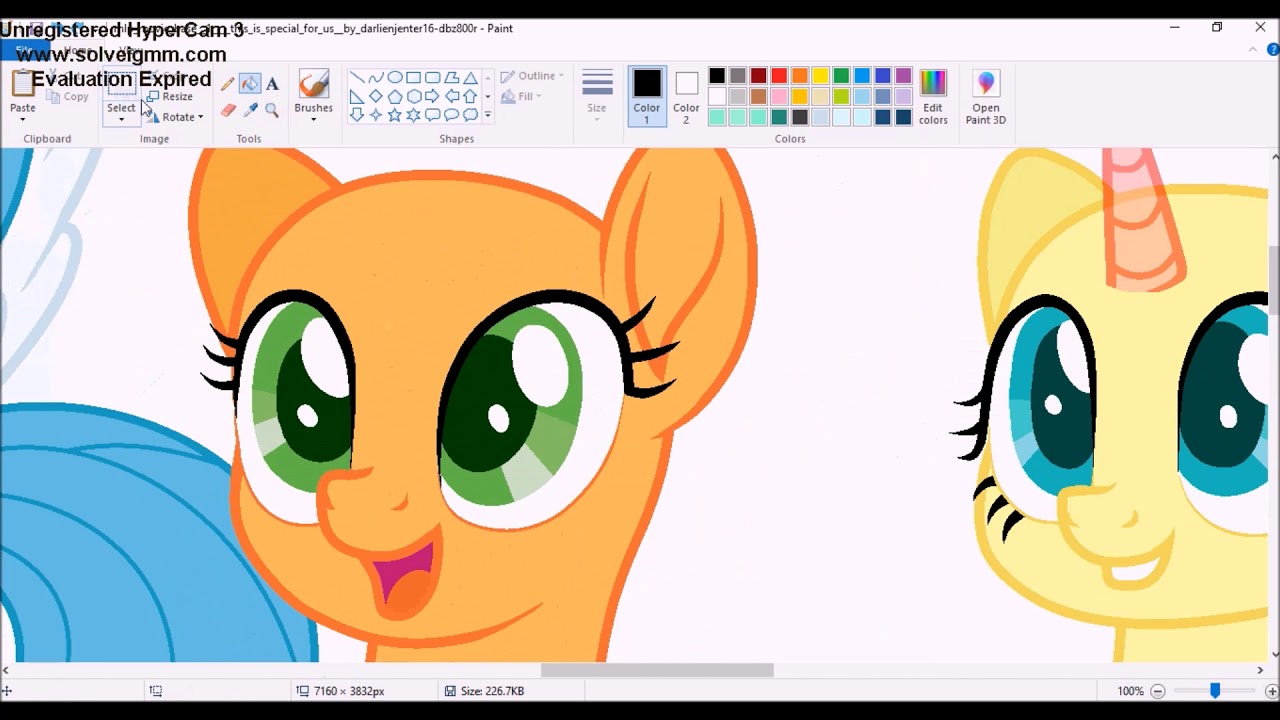Select the Eraser tool
This screenshot has height=720, width=1280.
228,110
